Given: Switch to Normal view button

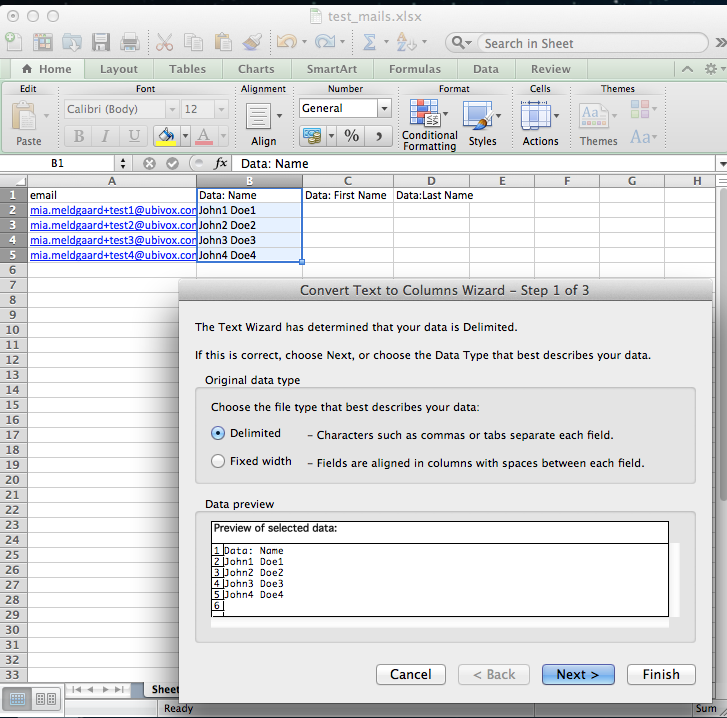Looking at the screenshot, I should click(17, 699).
